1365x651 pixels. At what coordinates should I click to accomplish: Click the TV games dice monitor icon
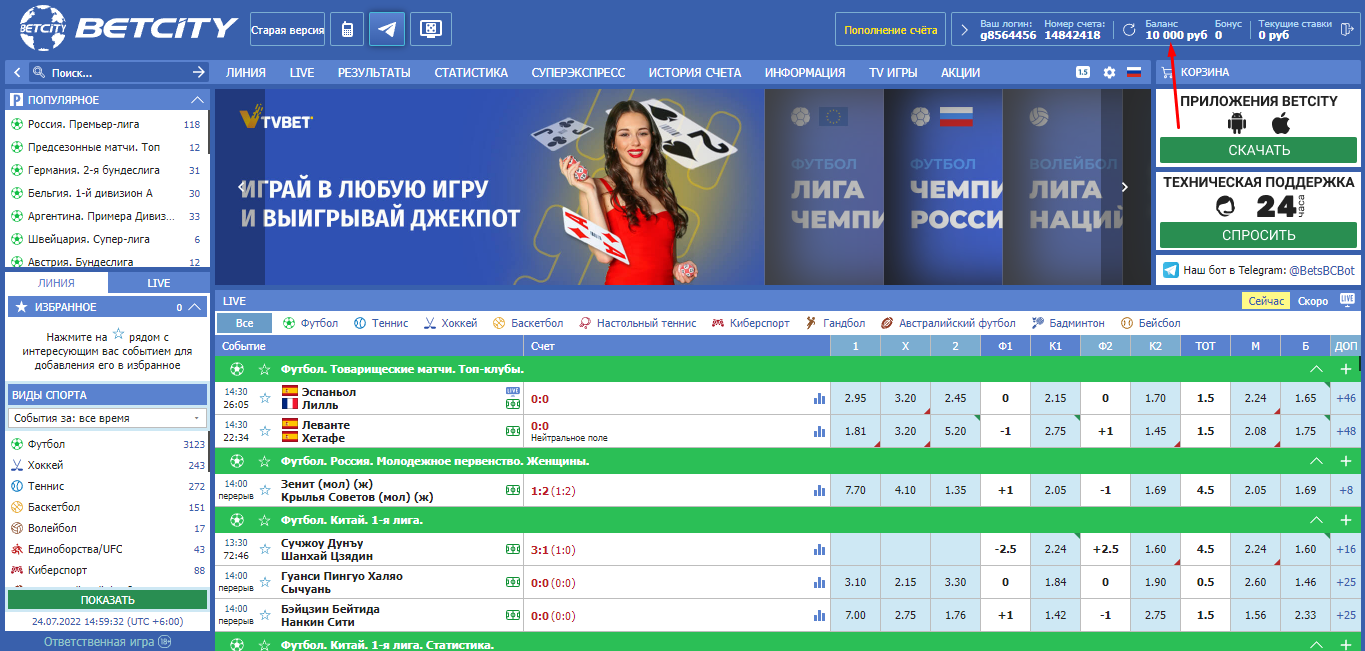431,30
